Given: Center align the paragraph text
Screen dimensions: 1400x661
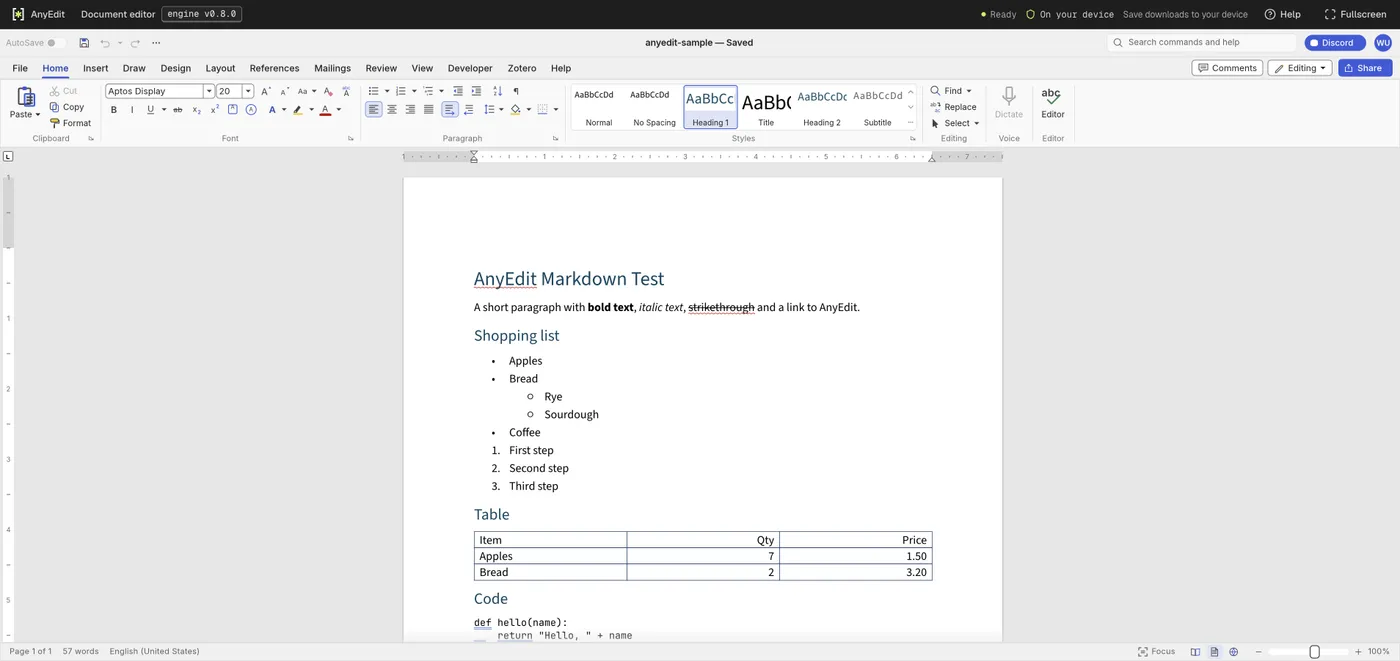Looking at the screenshot, I should [392, 110].
